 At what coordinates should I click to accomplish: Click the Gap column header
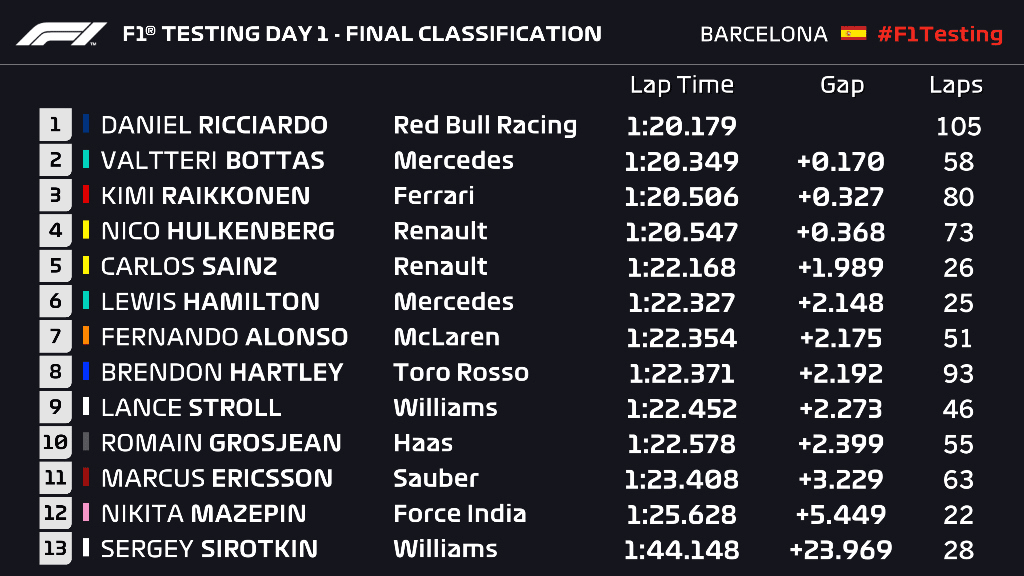click(x=841, y=85)
